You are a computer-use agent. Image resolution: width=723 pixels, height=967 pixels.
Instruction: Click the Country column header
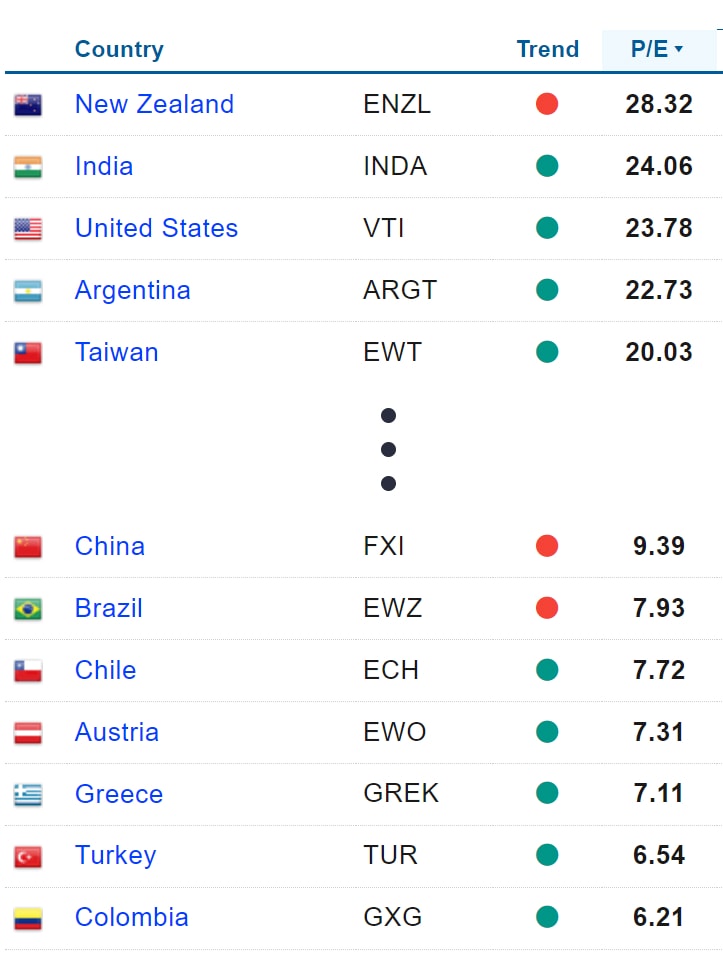(119, 50)
